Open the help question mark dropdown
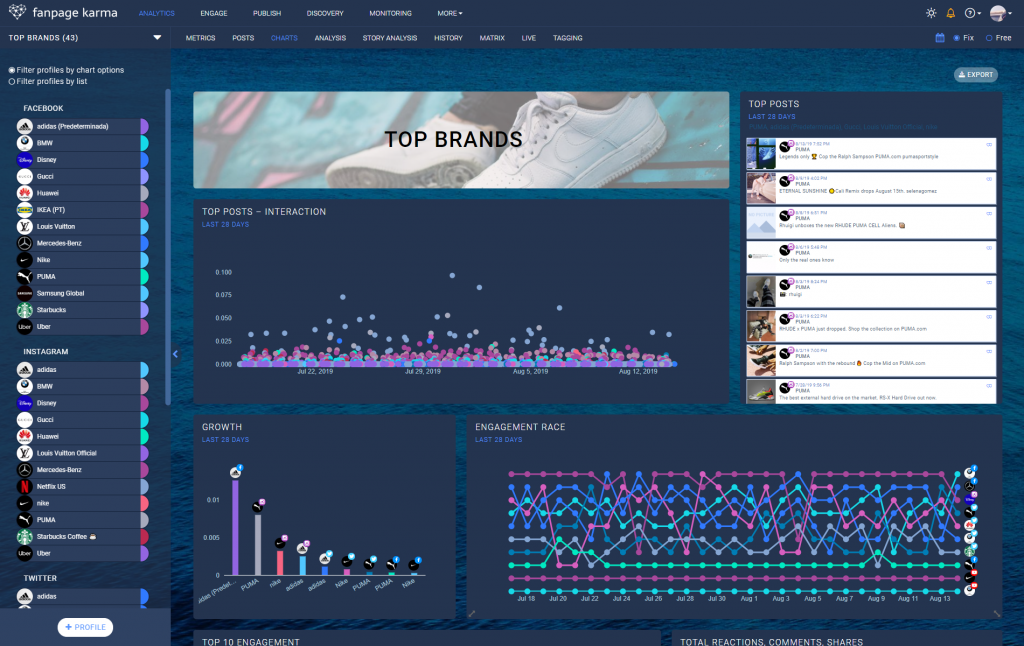Viewport: 1024px width, 646px height. (x=972, y=13)
